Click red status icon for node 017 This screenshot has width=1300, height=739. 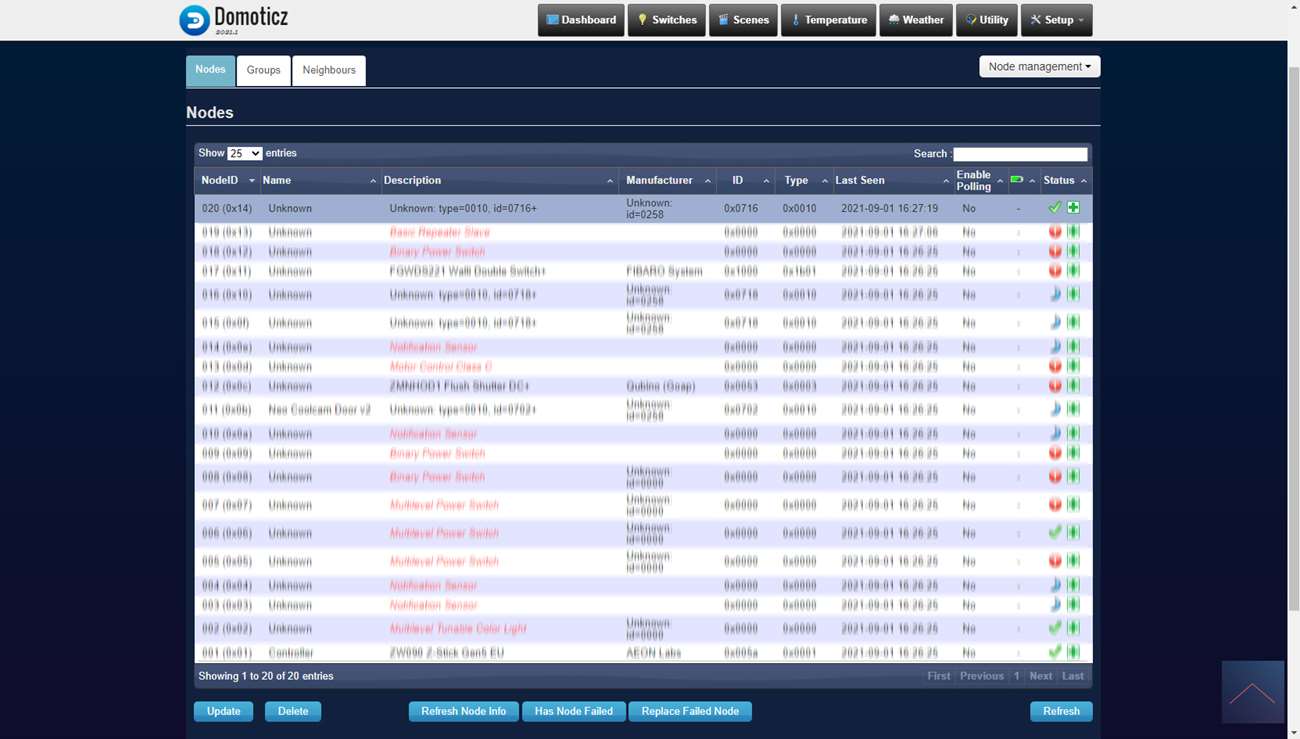[x=1054, y=271]
